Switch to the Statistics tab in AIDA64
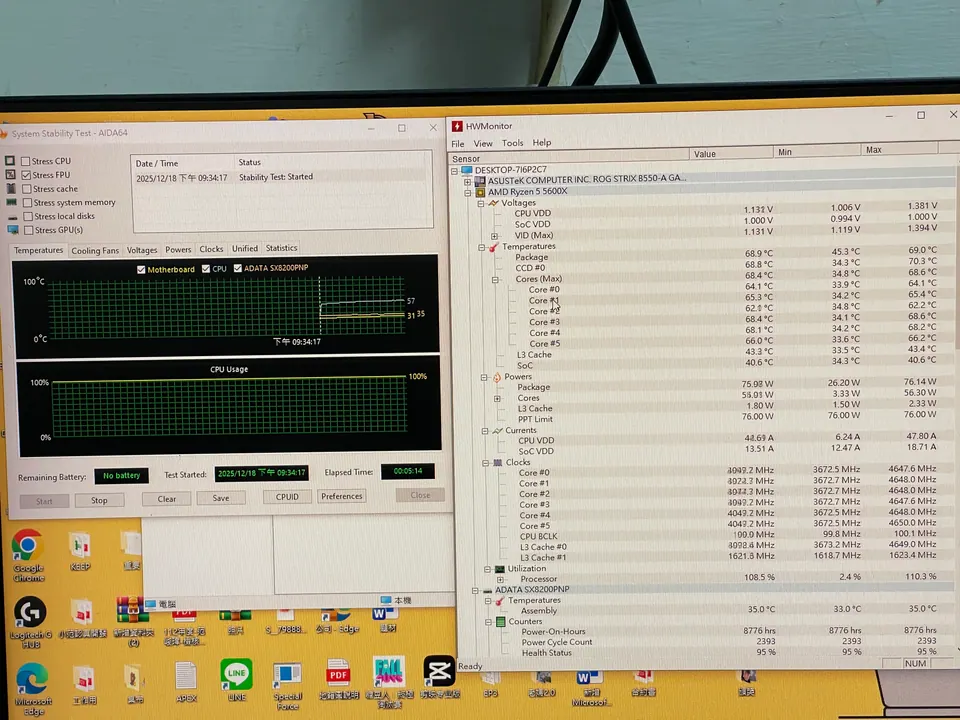 (x=281, y=248)
